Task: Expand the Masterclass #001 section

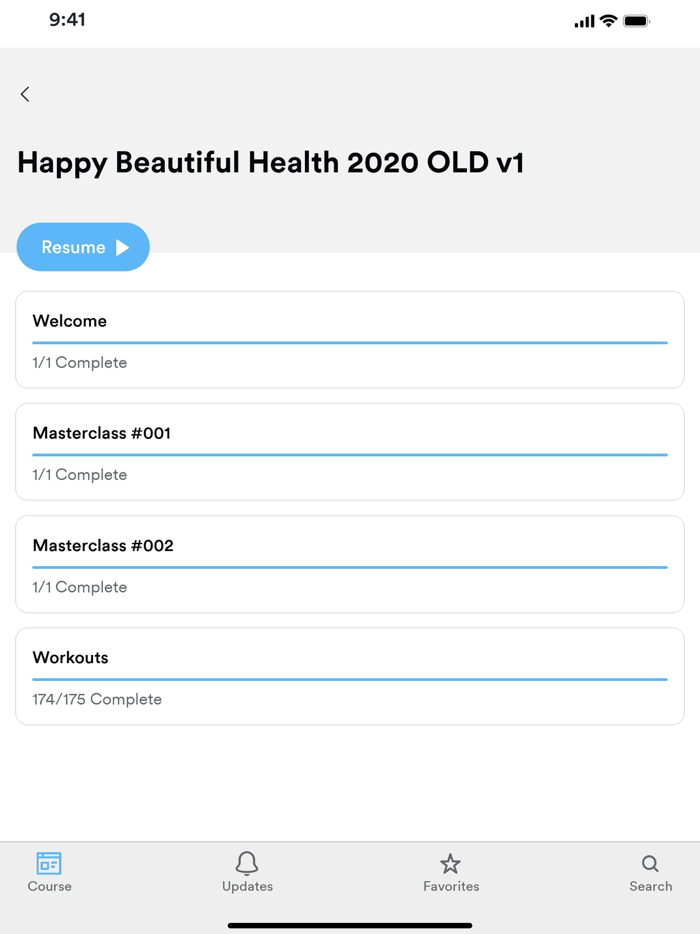Action: coord(350,451)
